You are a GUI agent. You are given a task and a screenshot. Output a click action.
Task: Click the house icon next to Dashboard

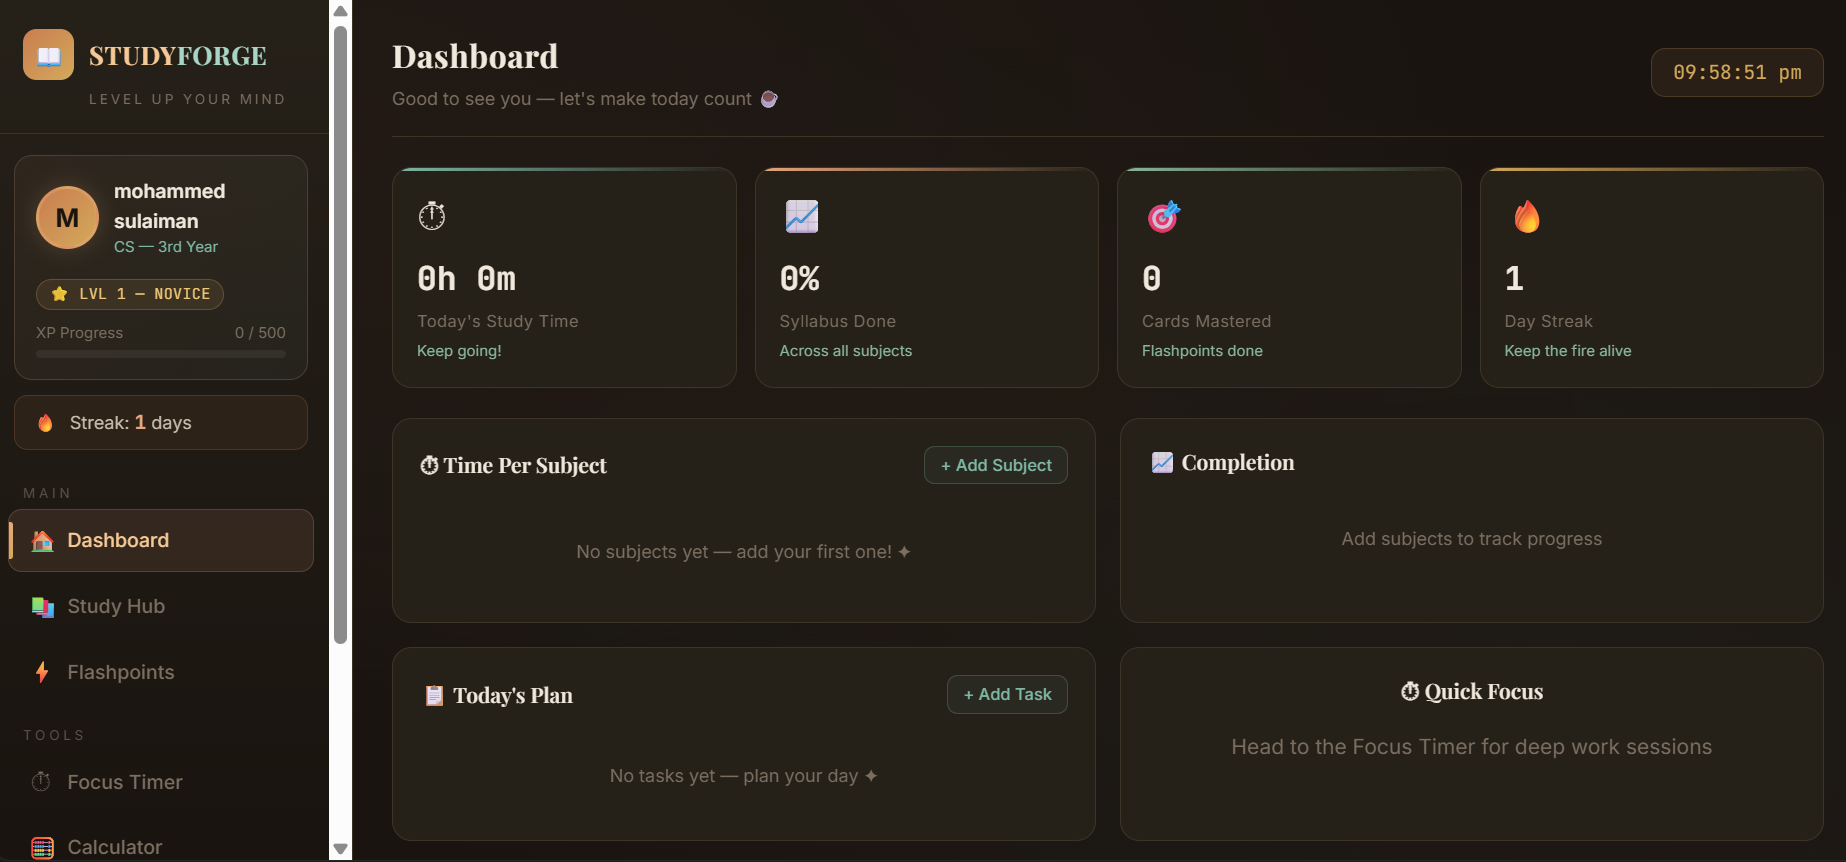(42, 540)
